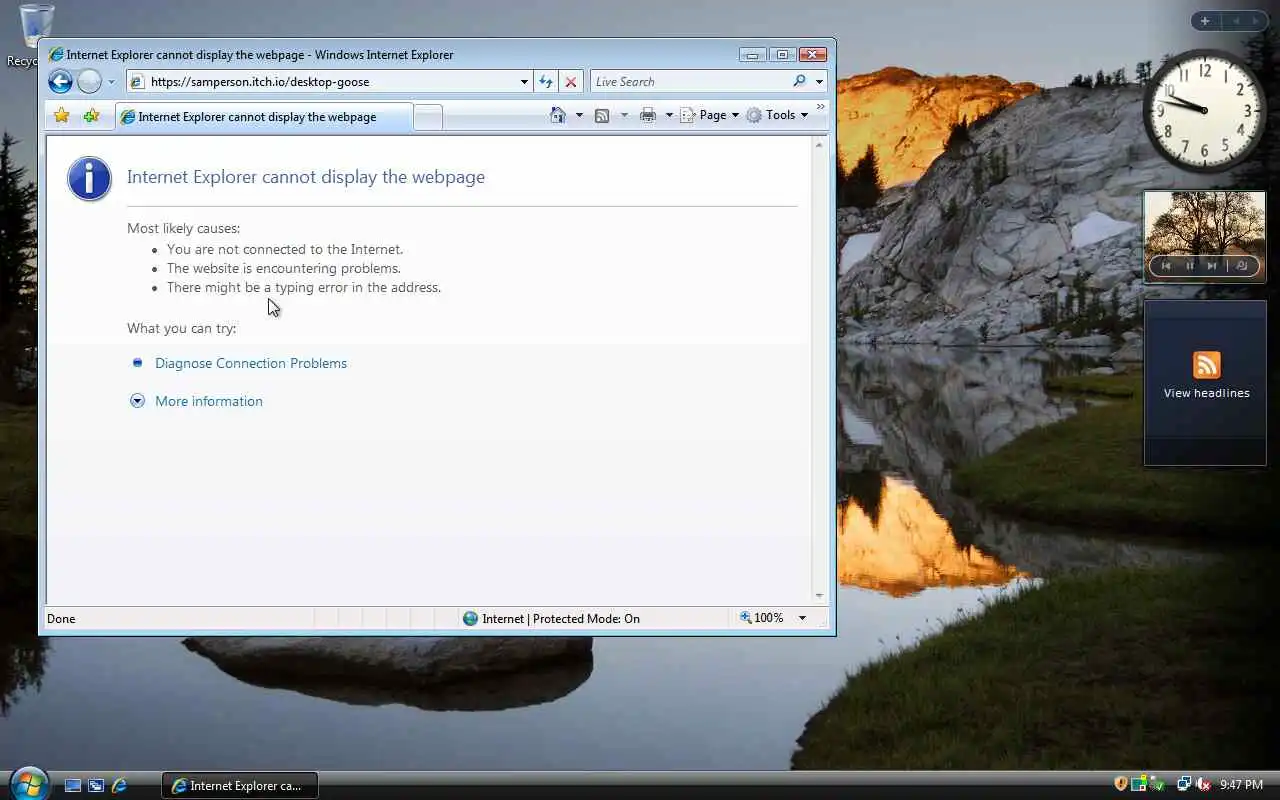Launch Internet Explorer from Quick Launch
The height and width of the screenshot is (800, 1280).
[119, 786]
